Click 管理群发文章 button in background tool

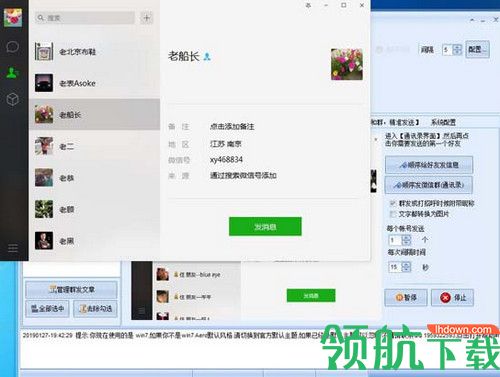(x=71, y=289)
